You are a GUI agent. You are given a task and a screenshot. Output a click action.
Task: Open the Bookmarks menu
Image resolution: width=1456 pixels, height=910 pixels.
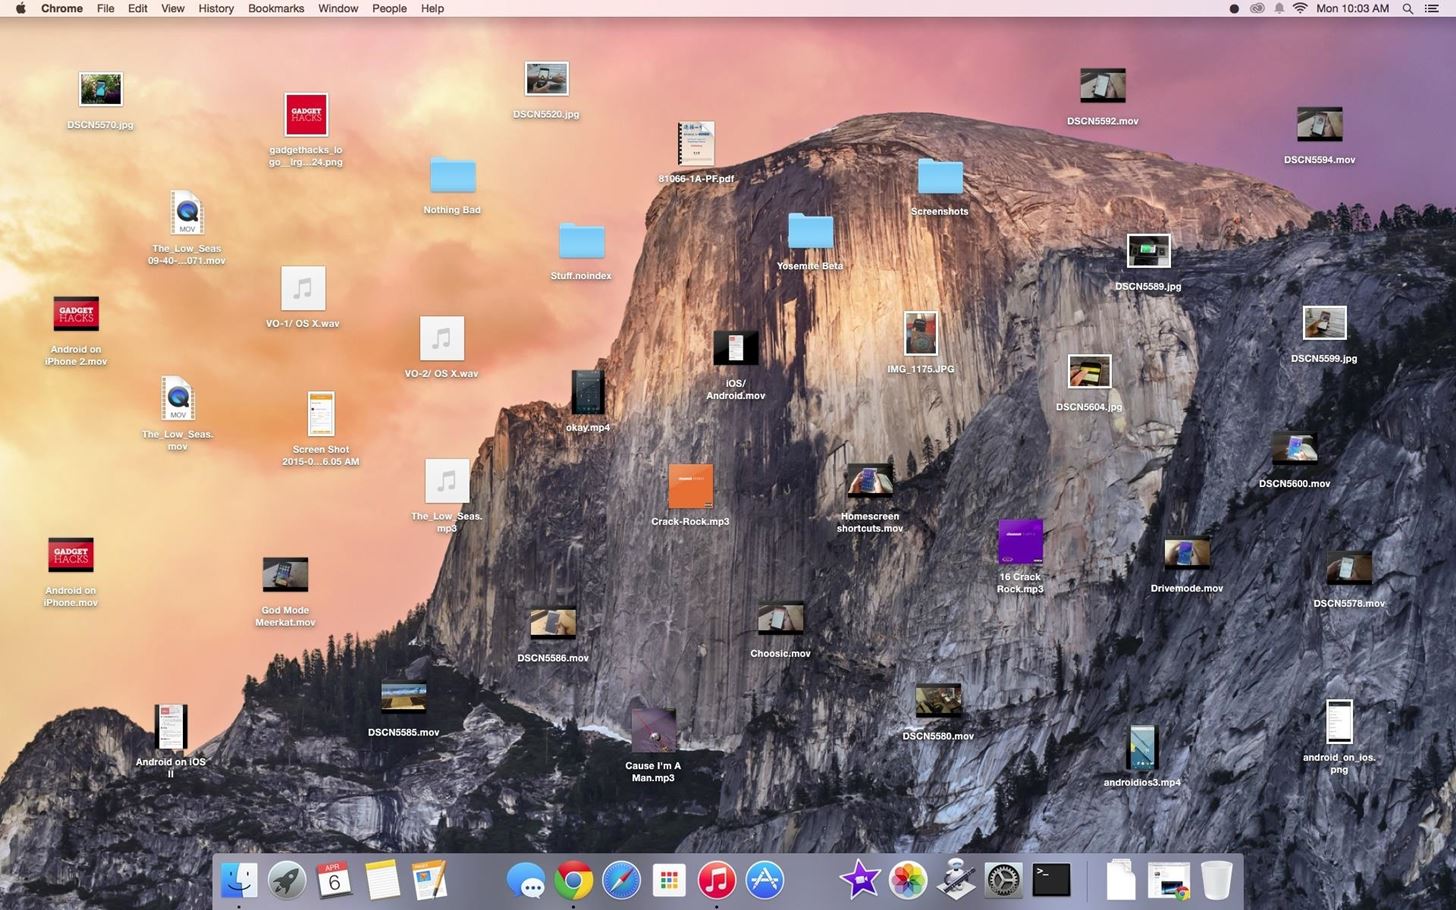point(275,8)
